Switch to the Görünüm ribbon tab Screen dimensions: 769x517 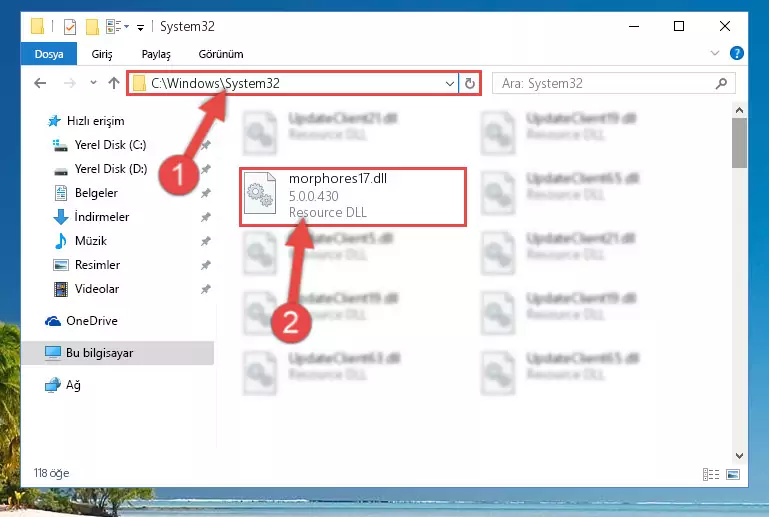(221, 54)
